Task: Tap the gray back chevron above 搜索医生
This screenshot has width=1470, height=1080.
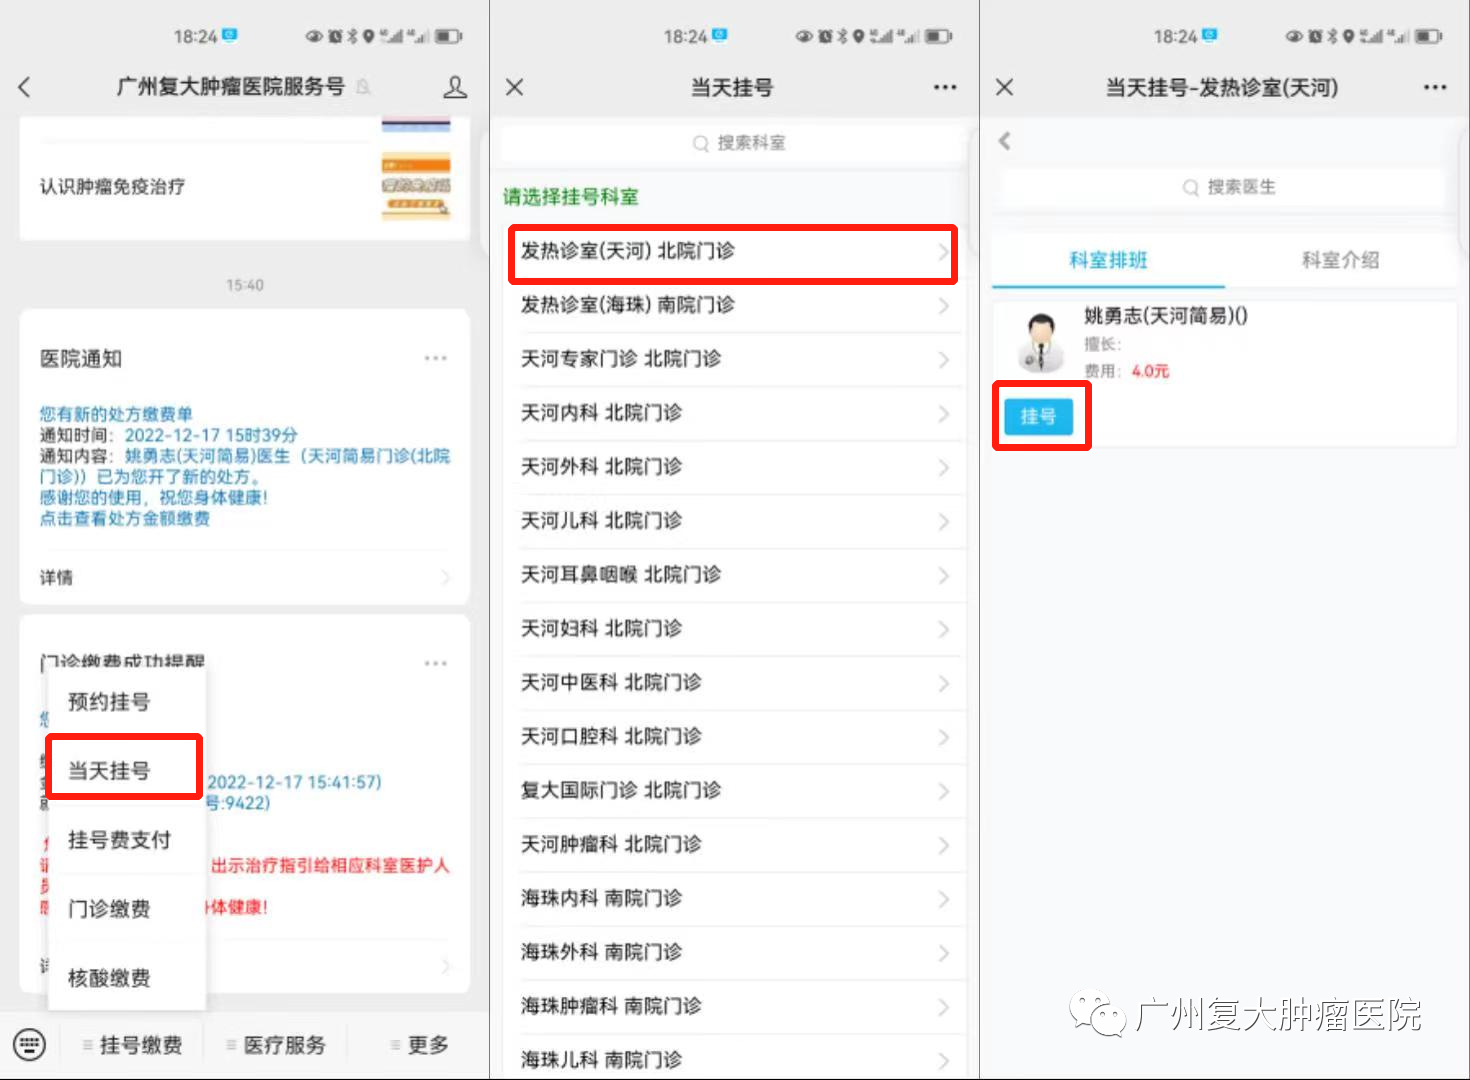Action: point(1005,141)
